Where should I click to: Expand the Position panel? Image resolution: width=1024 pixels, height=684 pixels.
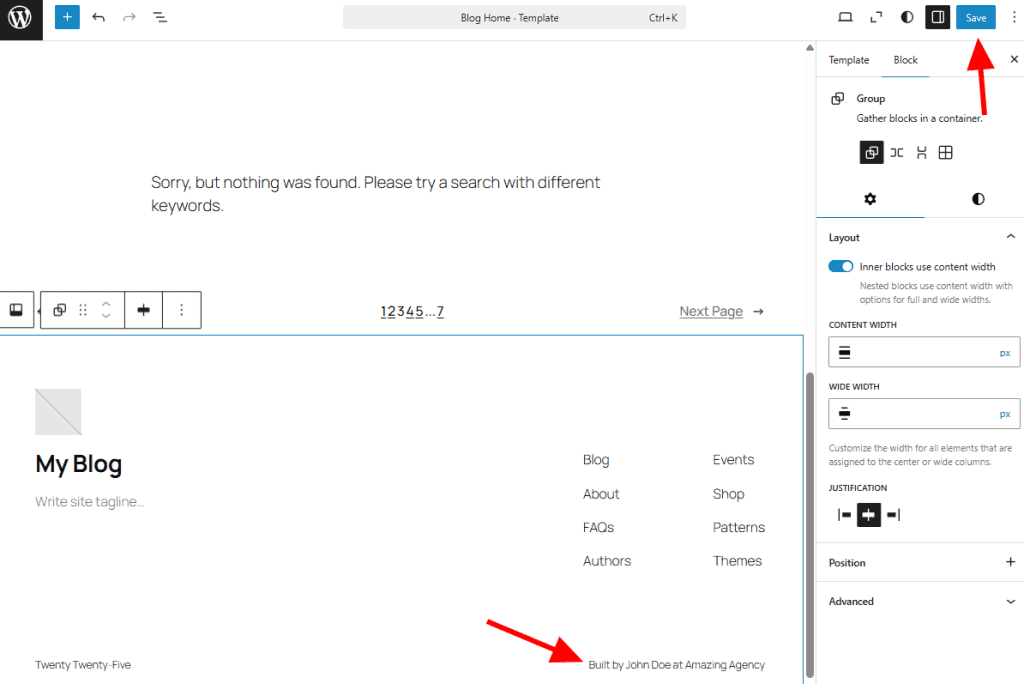pos(1009,562)
